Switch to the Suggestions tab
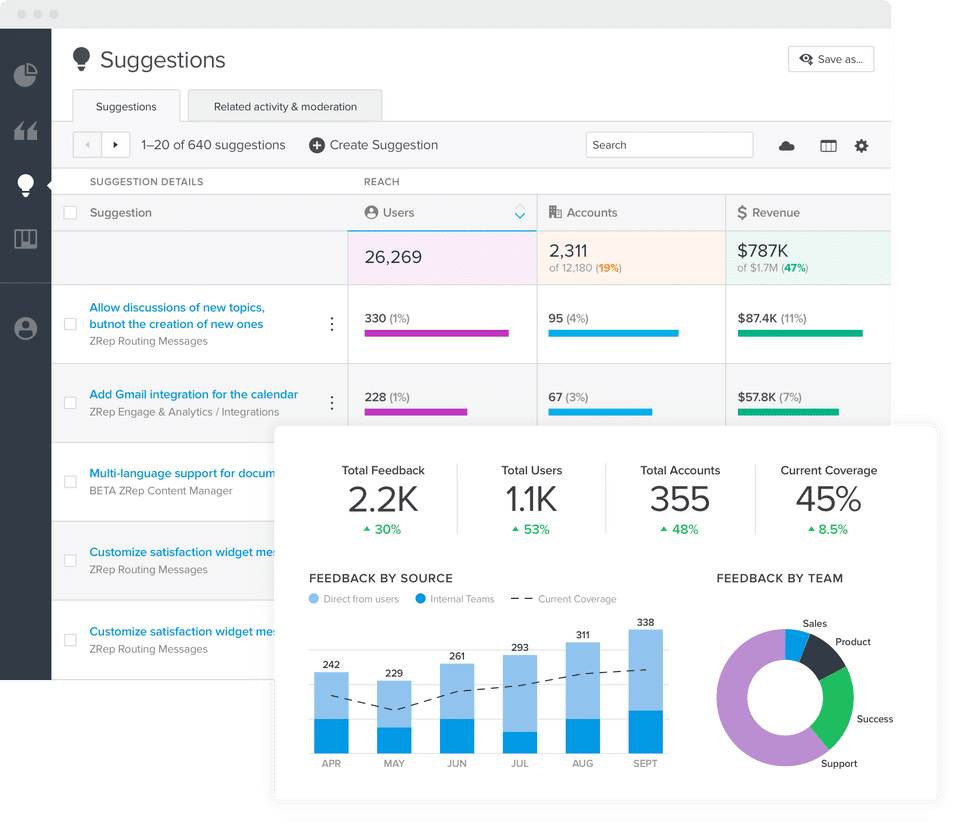 click(126, 106)
